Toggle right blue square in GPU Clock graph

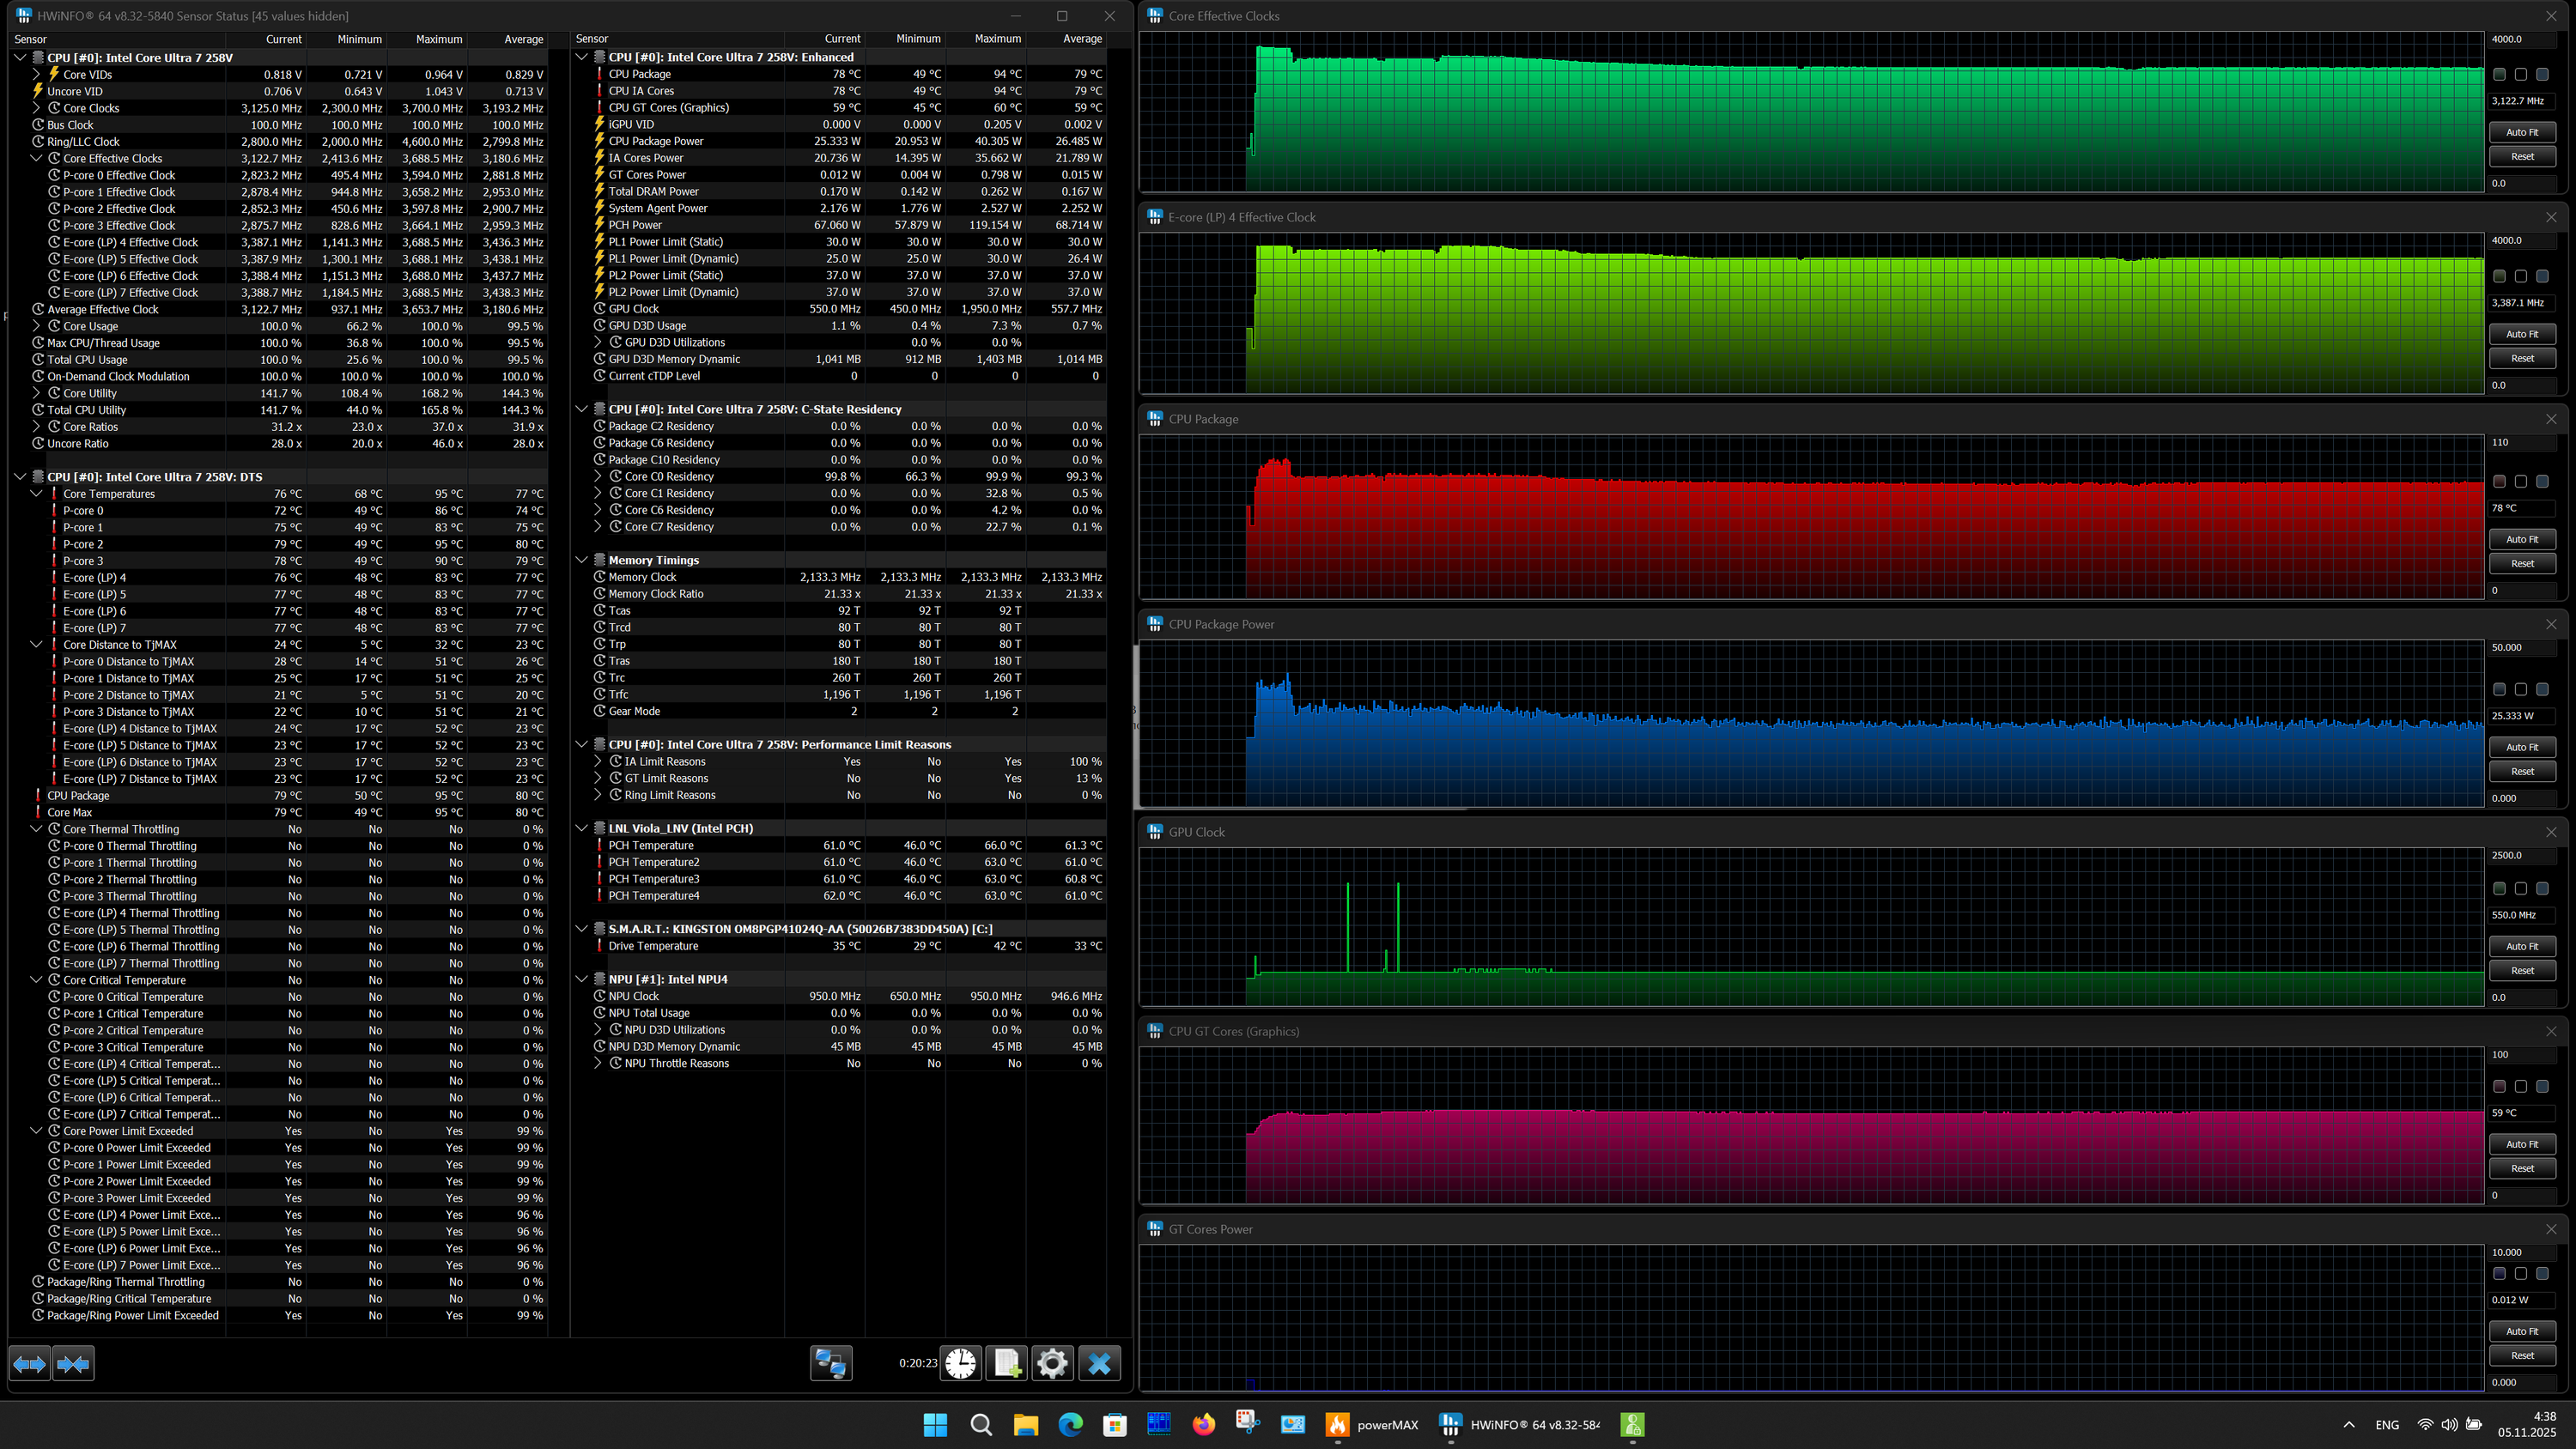point(2542,889)
